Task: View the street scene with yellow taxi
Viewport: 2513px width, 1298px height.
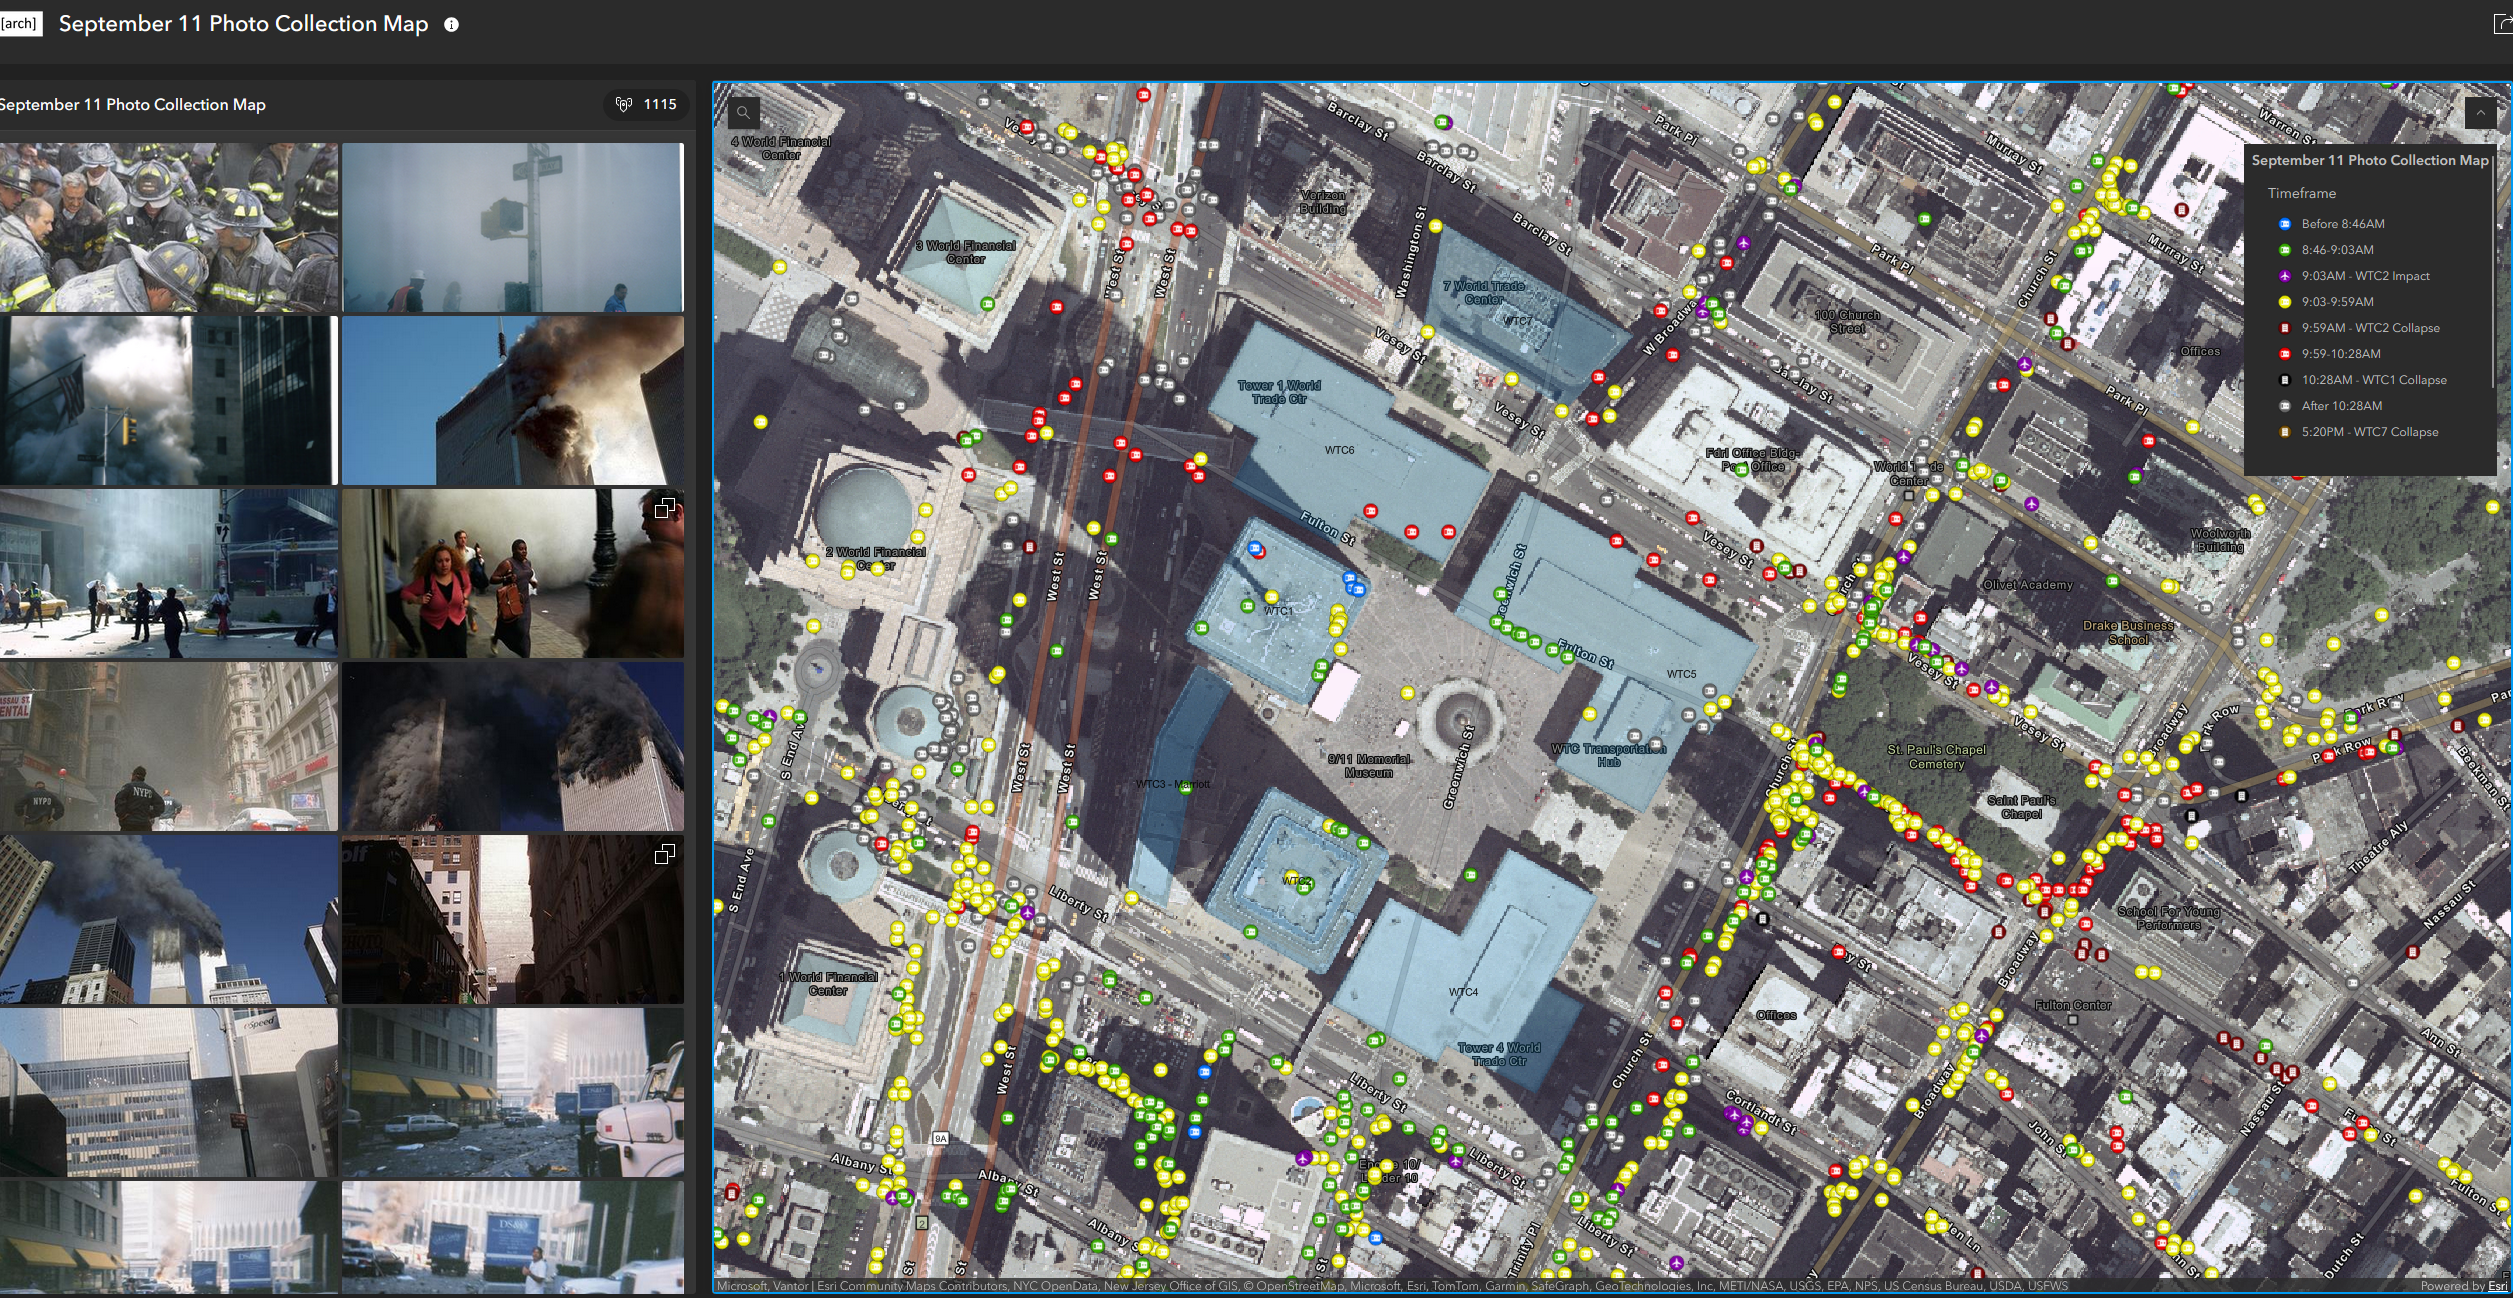Action: [x=168, y=573]
